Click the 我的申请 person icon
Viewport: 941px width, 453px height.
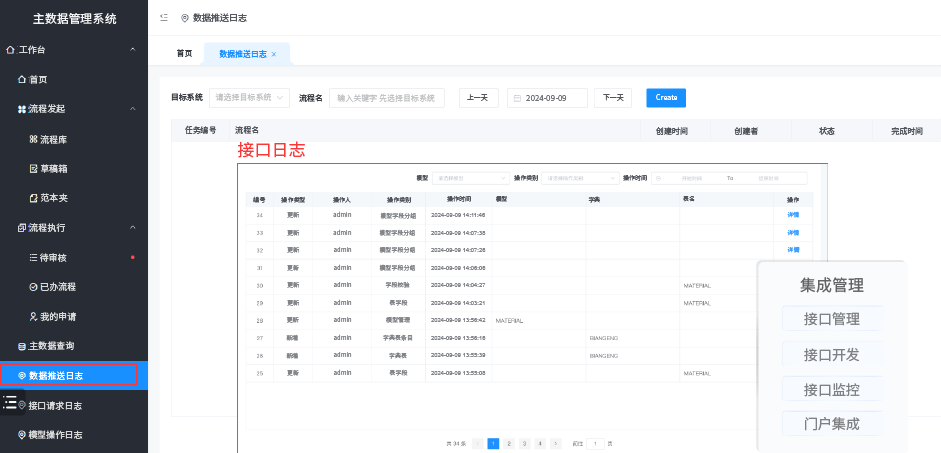(x=32, y=316)
